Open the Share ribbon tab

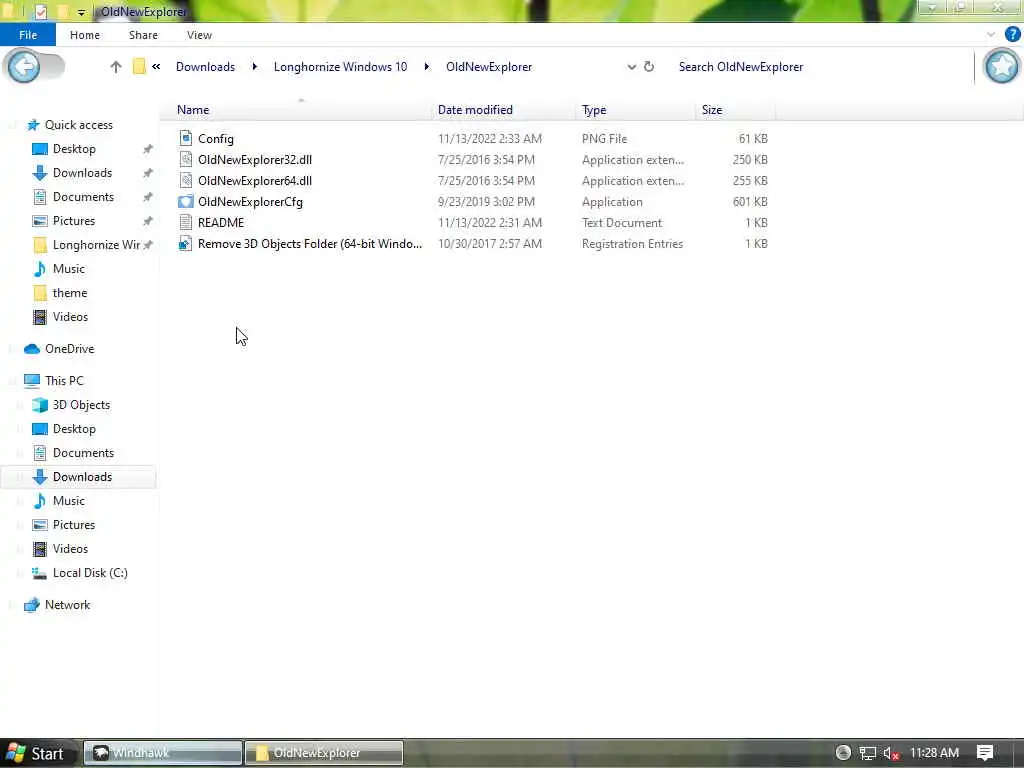click(x=143, y=35)
